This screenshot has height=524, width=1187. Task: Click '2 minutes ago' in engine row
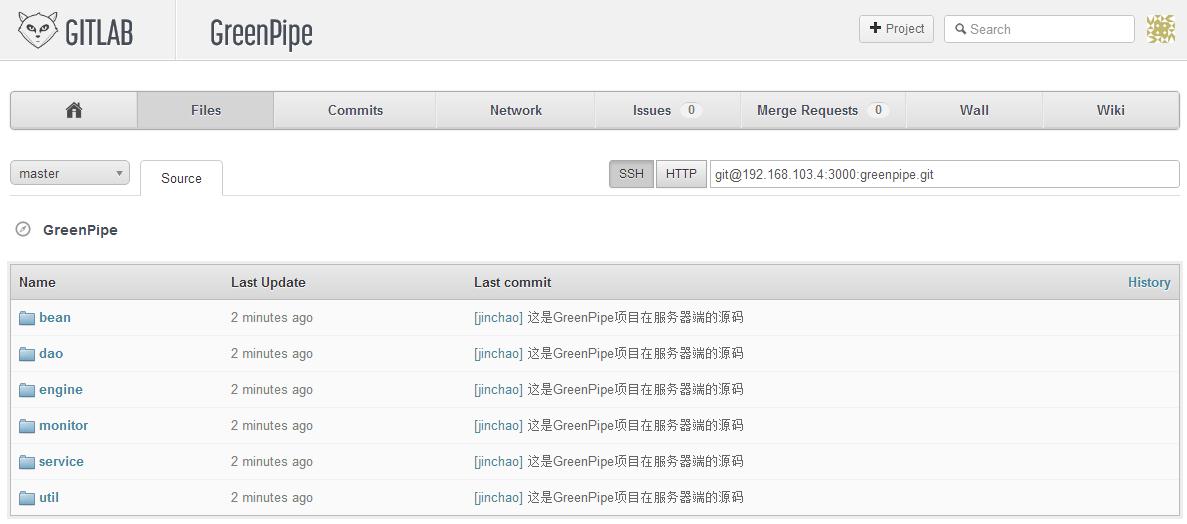coord(272,390)
